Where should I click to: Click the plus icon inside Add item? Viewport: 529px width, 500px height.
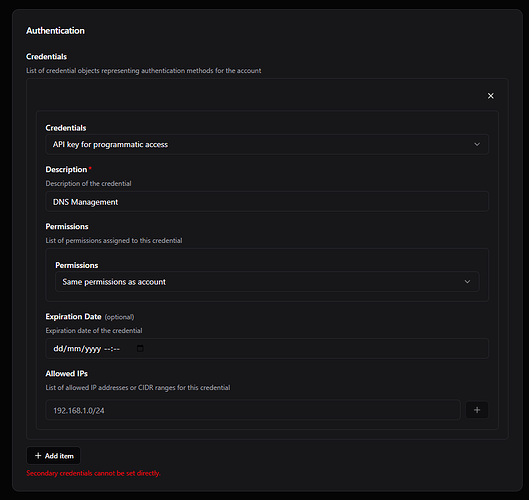coord(38,455)
